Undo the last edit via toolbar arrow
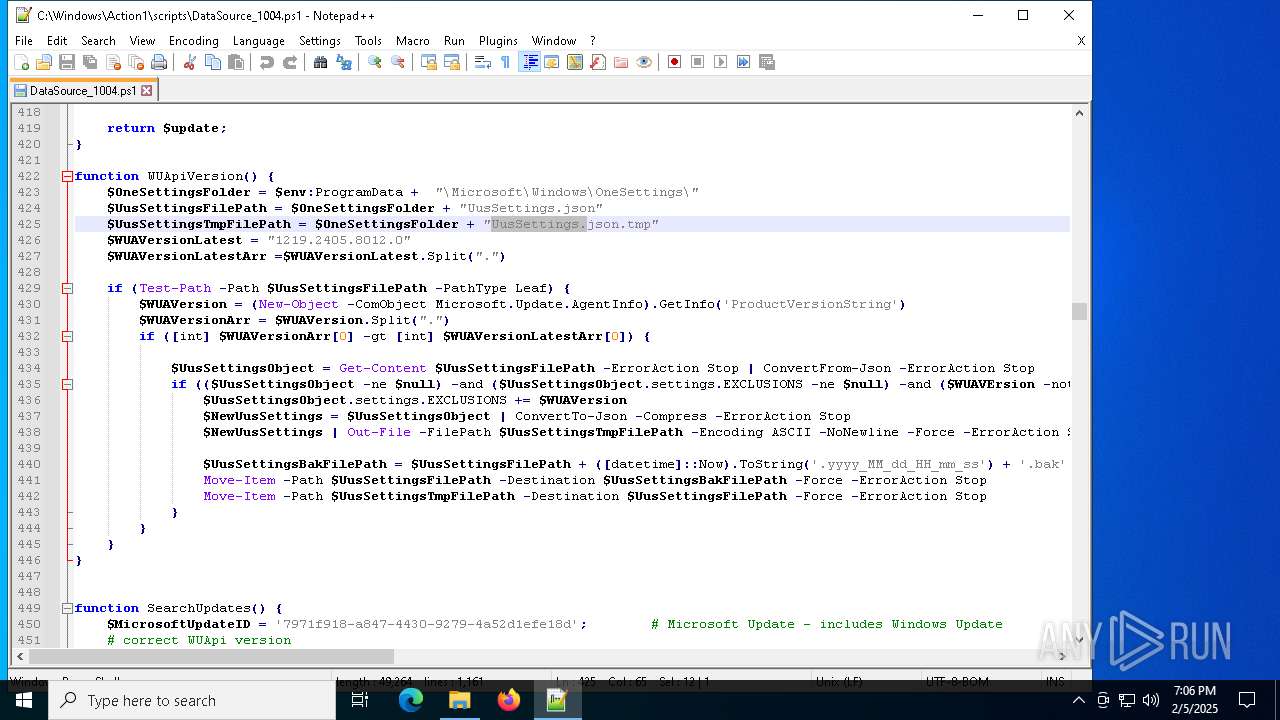Viewport: 1280px width, 720px height. click(266, 62)
